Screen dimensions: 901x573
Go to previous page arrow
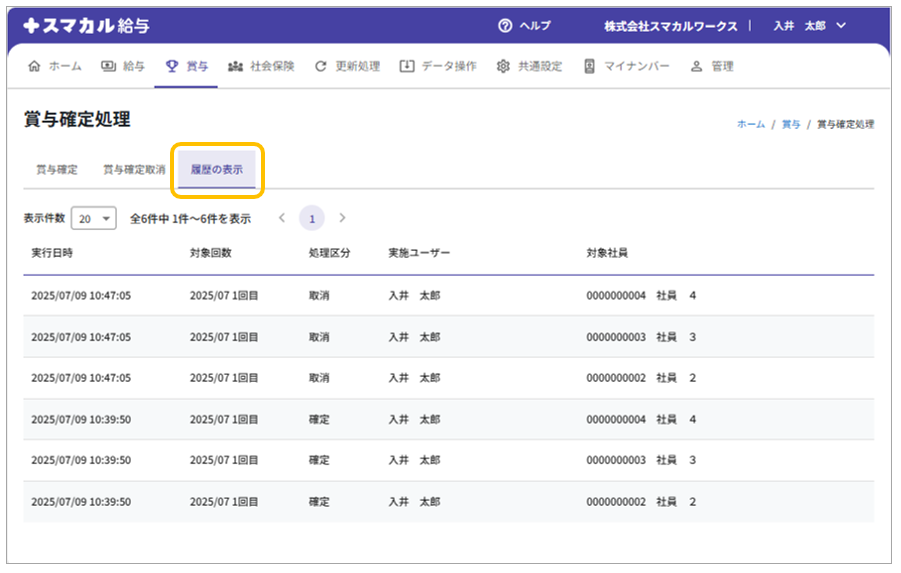click(282, 218)
